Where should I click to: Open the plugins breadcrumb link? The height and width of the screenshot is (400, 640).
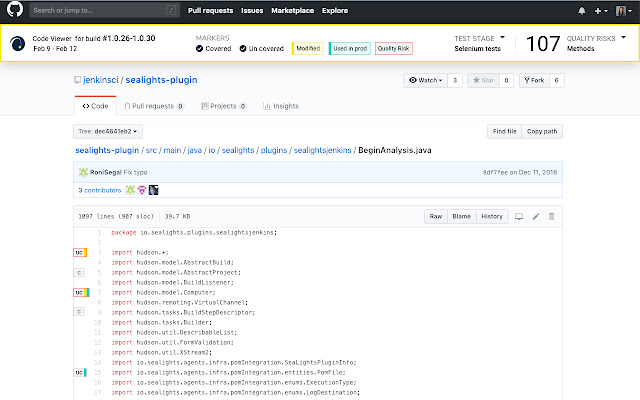(x=274, y=150)
